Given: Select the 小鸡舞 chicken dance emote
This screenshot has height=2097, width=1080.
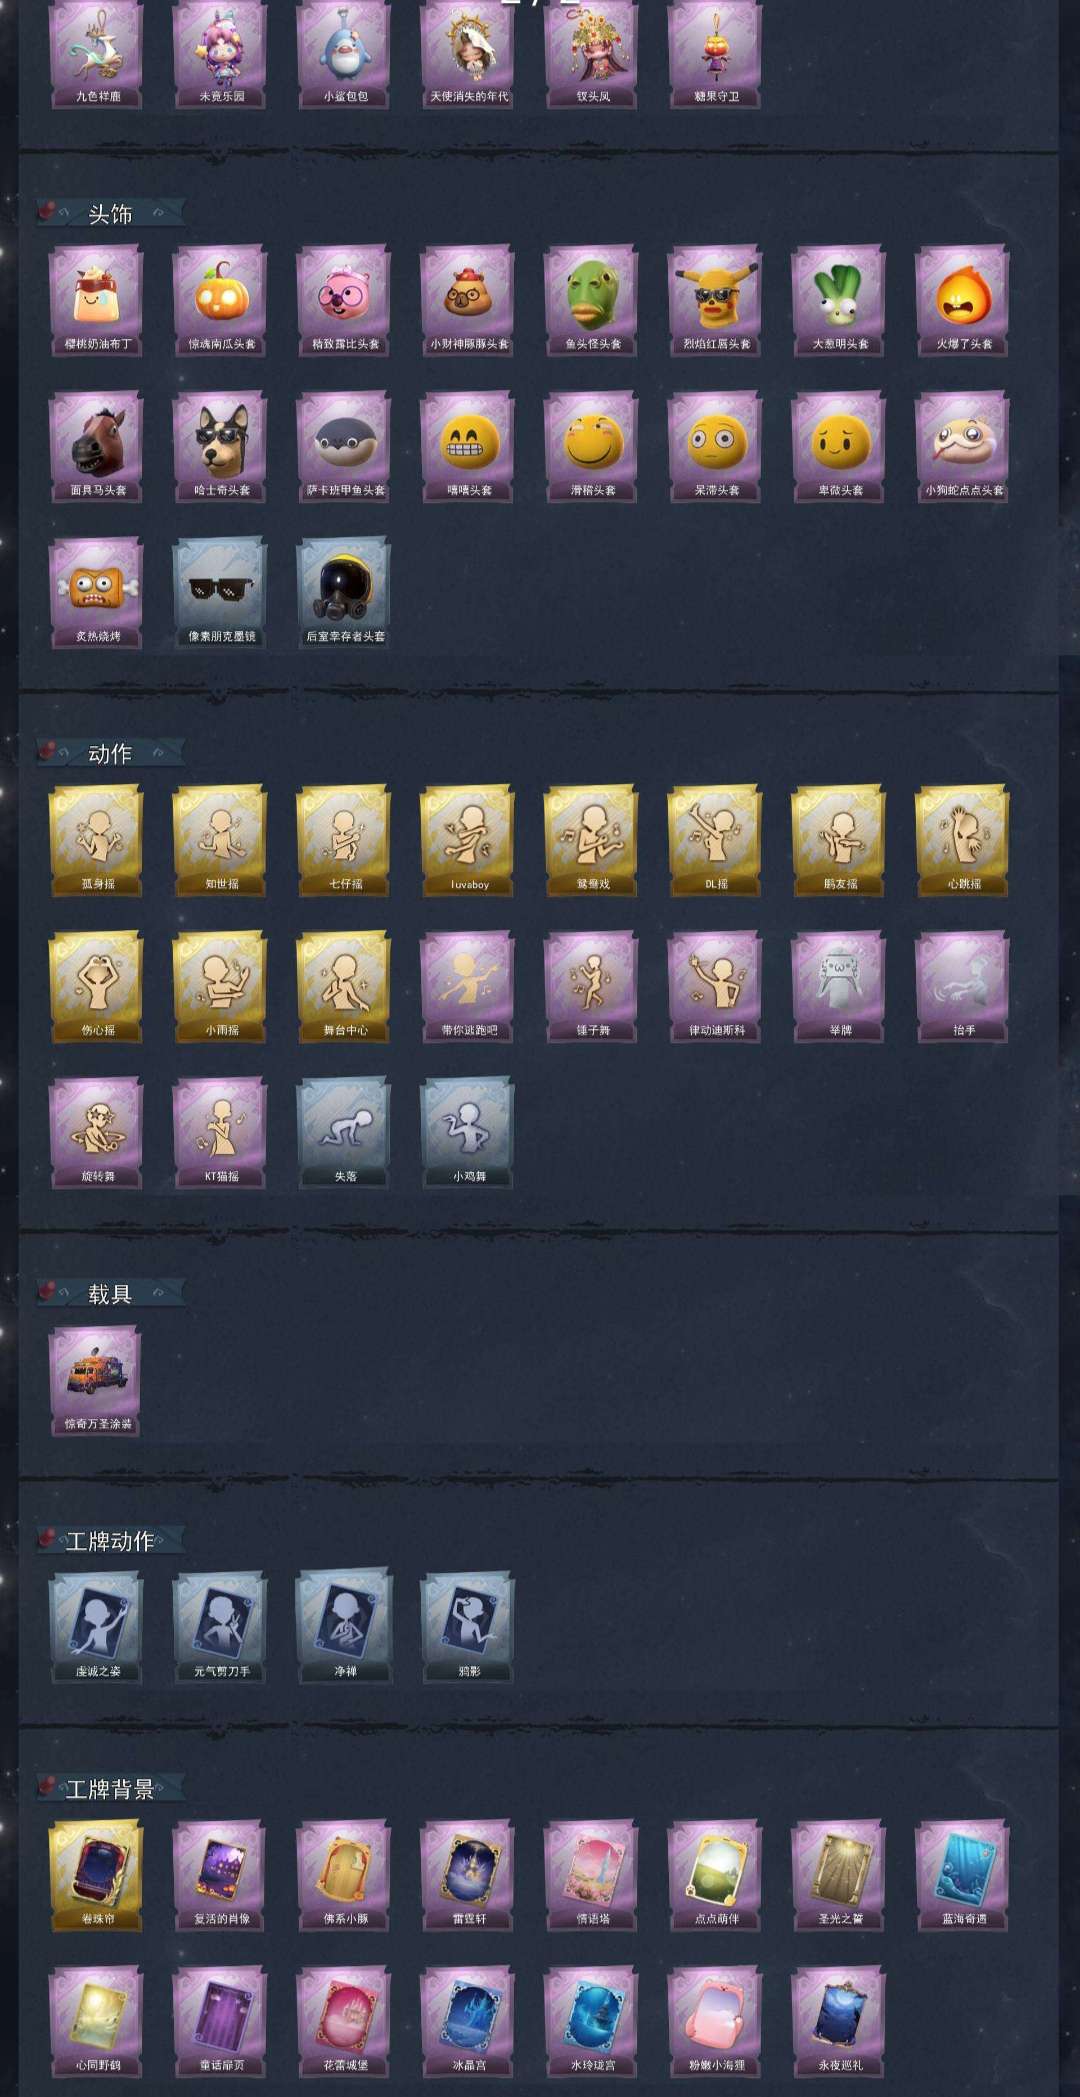Looking at the screenshot, I should click(468, 1133).
